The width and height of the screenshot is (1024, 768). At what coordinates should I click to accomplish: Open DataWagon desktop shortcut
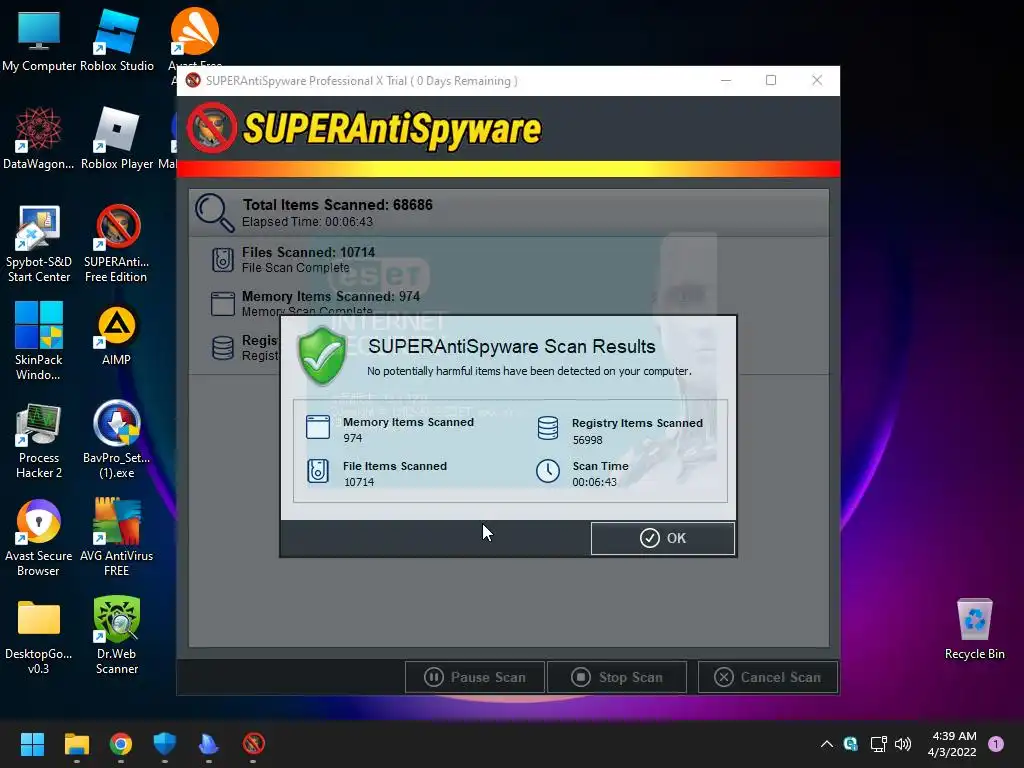click(x=39, y=138)
